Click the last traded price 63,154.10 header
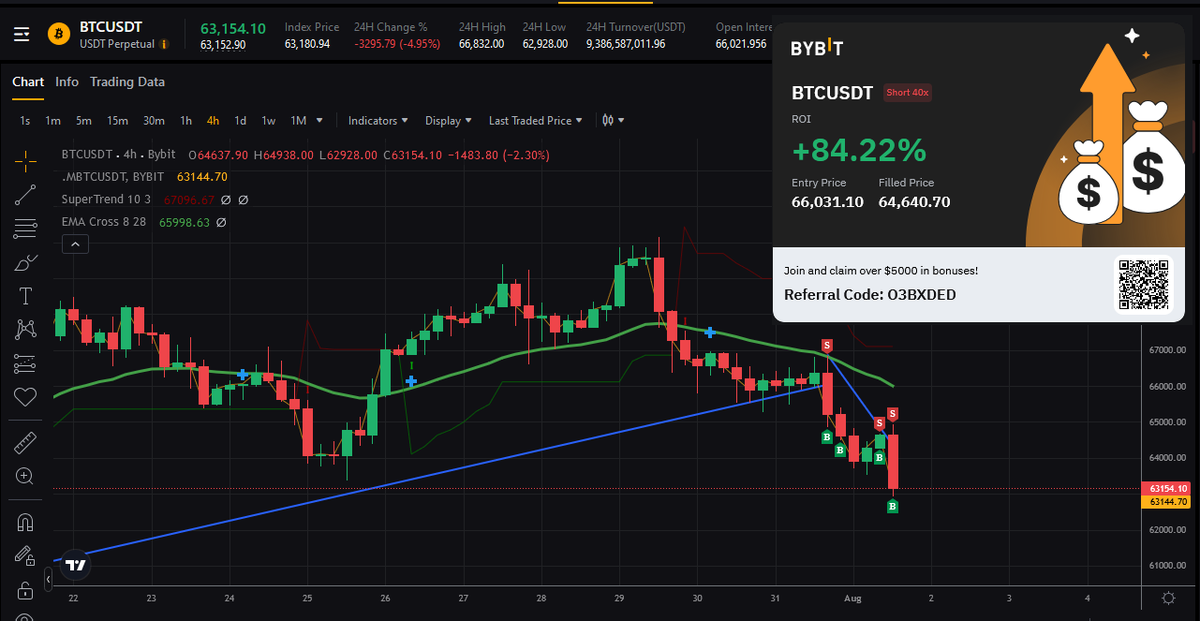The height and width of the screenshot is (621, 1200). 233,28
